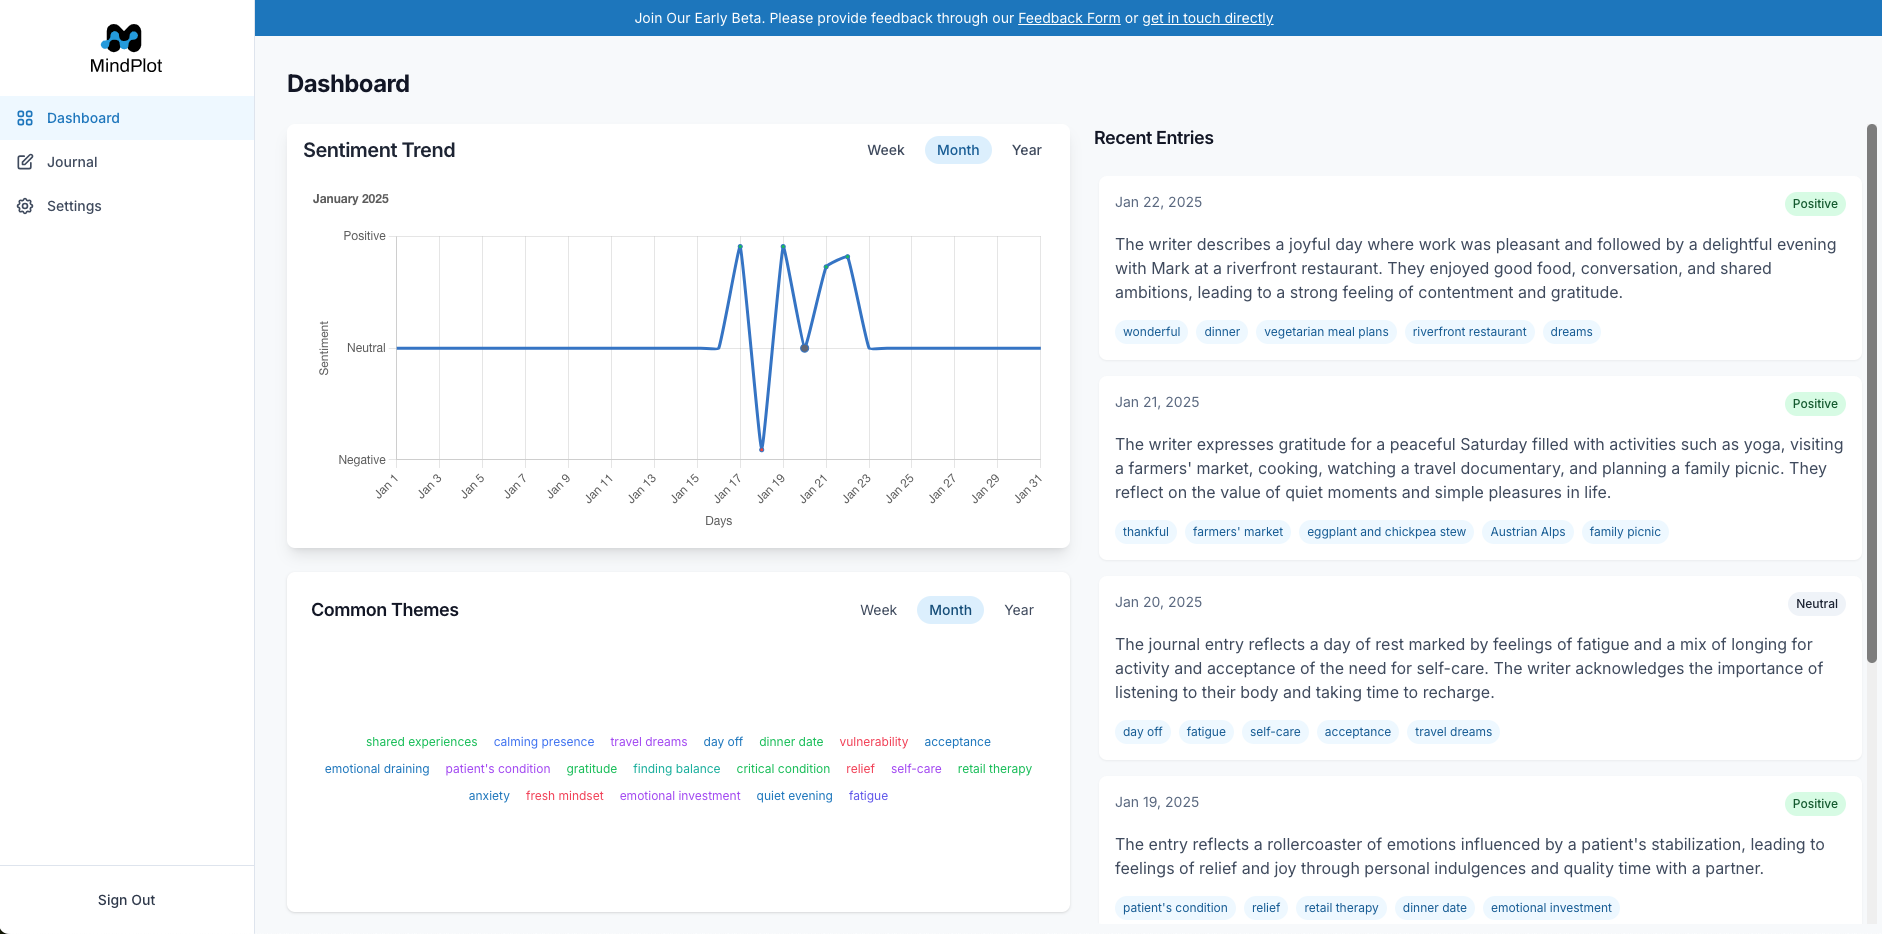Open the Jan 21, 2025 entry

(x=1480, y=468)
